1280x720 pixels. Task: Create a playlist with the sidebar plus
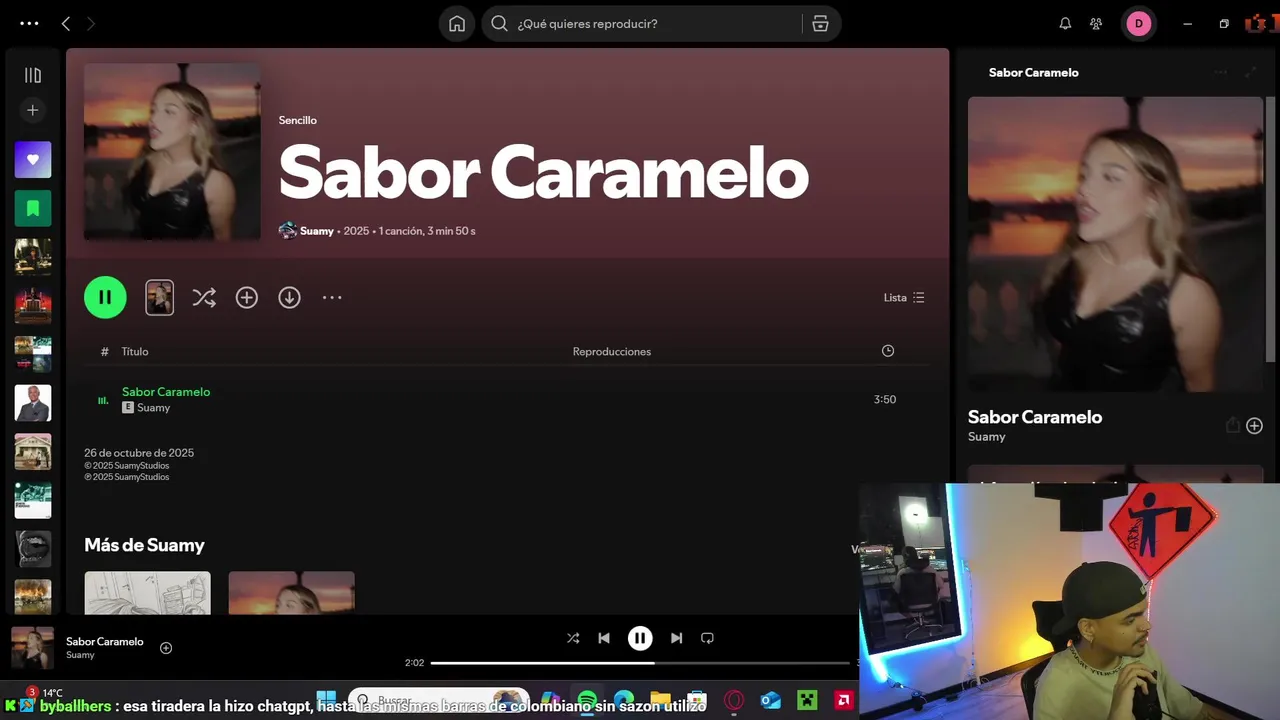pyautogui.click(x=33, y=110)
